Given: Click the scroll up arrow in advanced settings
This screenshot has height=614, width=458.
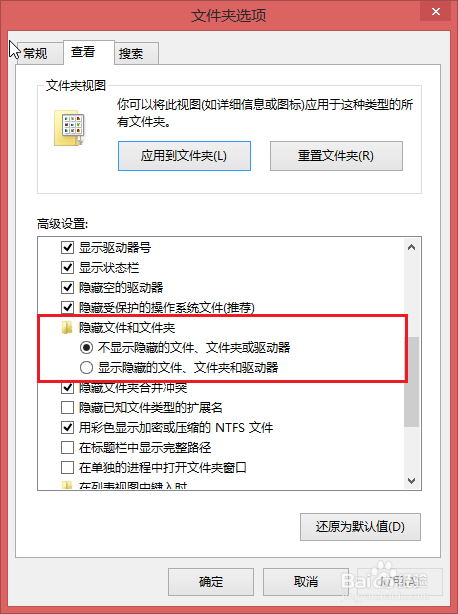Looking at the screenshot, I should click(411, 247).
